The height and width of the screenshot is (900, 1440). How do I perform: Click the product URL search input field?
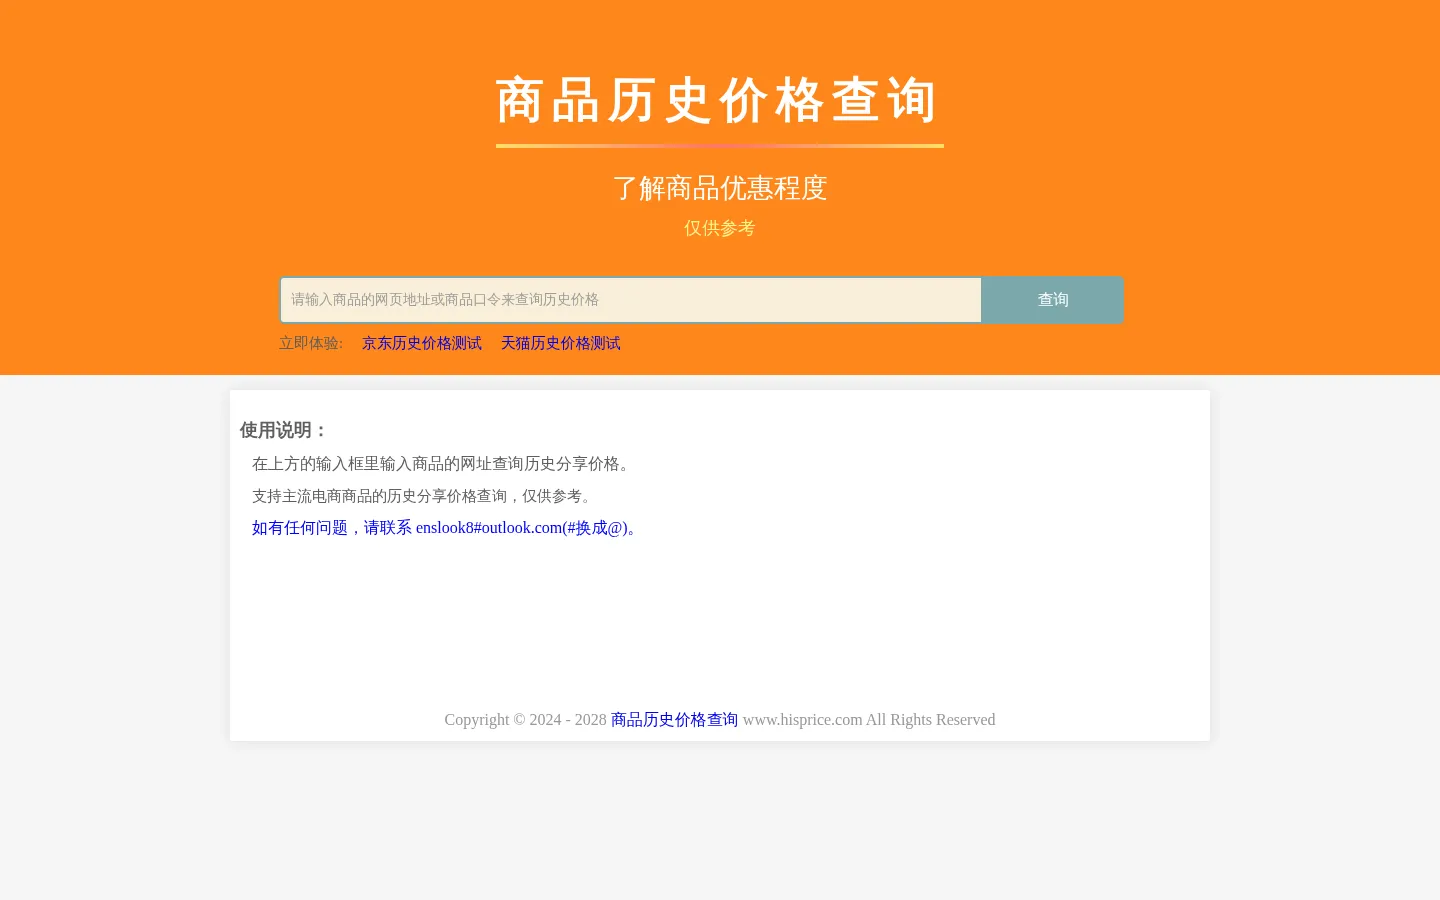[630, 300]
